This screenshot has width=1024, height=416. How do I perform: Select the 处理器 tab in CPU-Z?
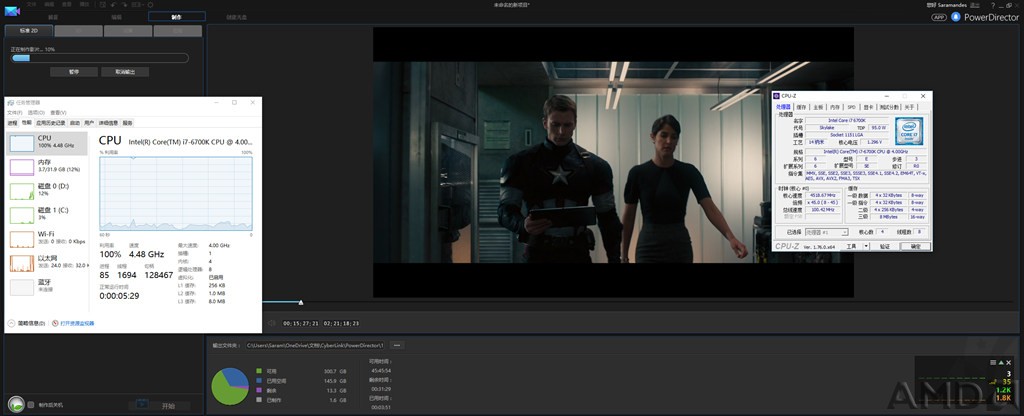783,106
